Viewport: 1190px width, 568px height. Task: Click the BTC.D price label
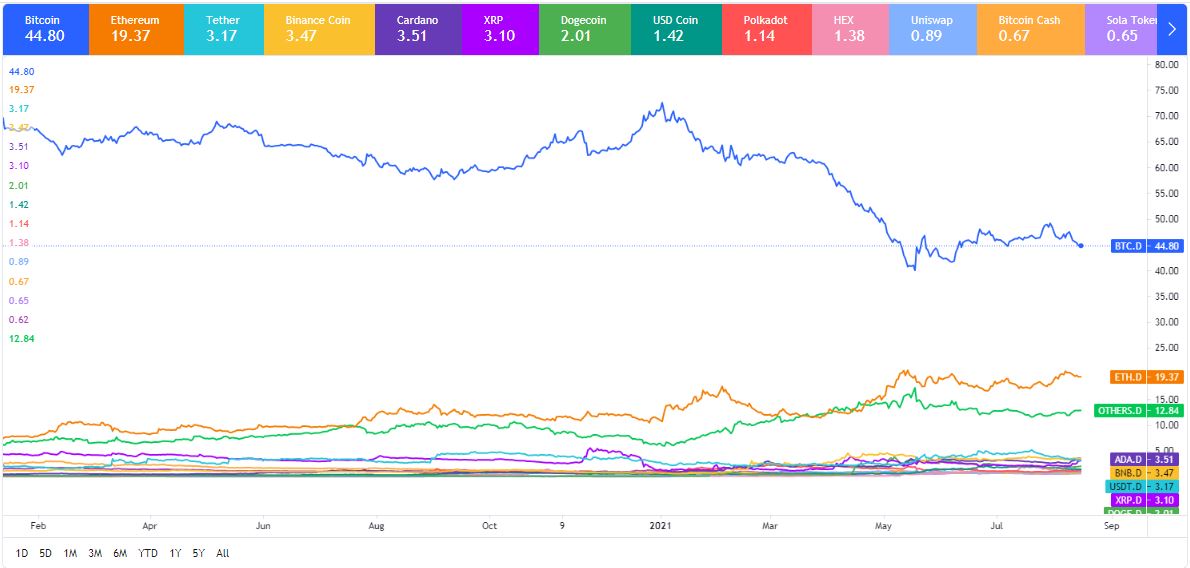[x=1146, y=246]
